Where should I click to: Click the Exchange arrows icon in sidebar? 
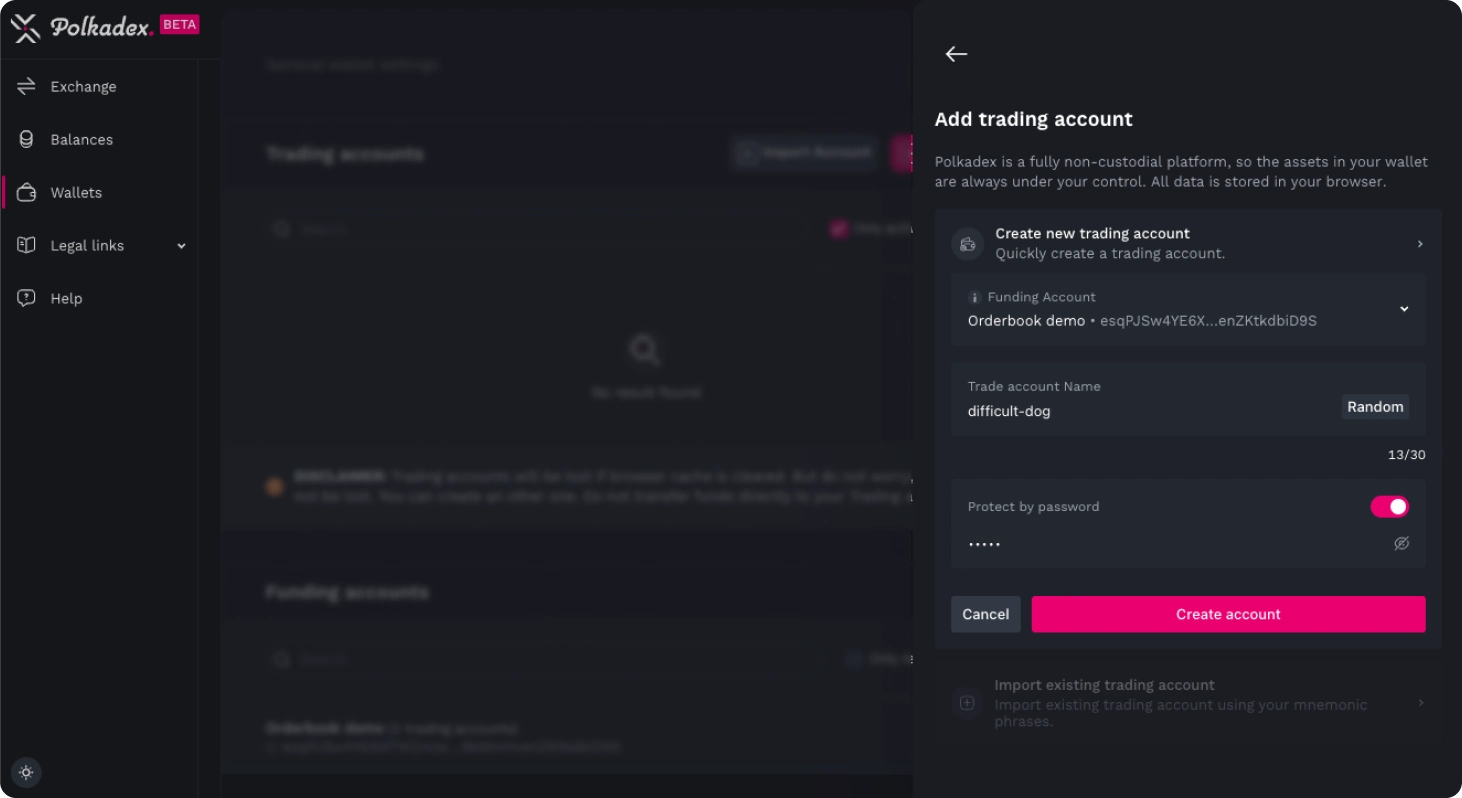click(26, 87)
